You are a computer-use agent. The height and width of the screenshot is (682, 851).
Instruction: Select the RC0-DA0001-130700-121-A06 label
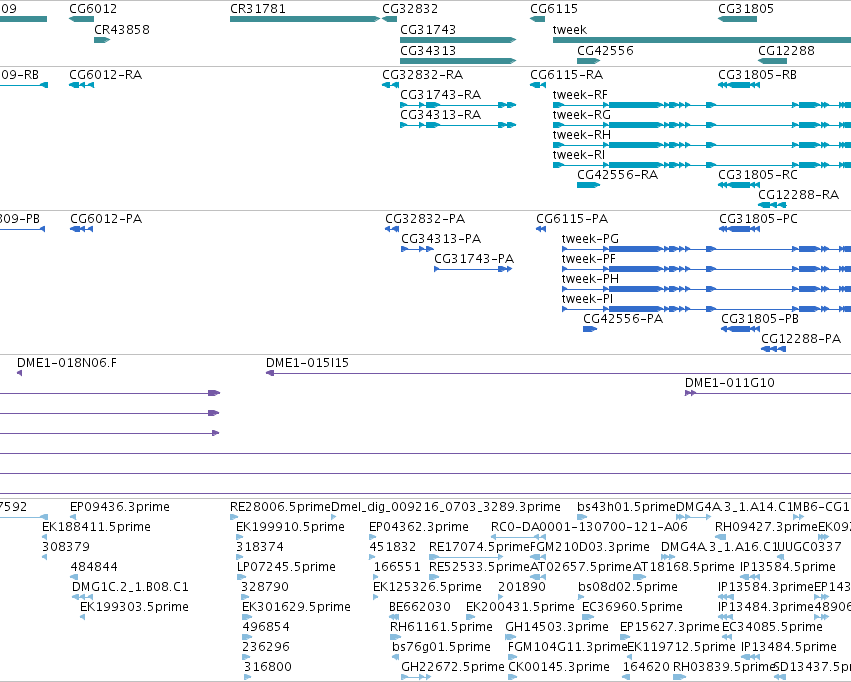[x=589, y=527]
